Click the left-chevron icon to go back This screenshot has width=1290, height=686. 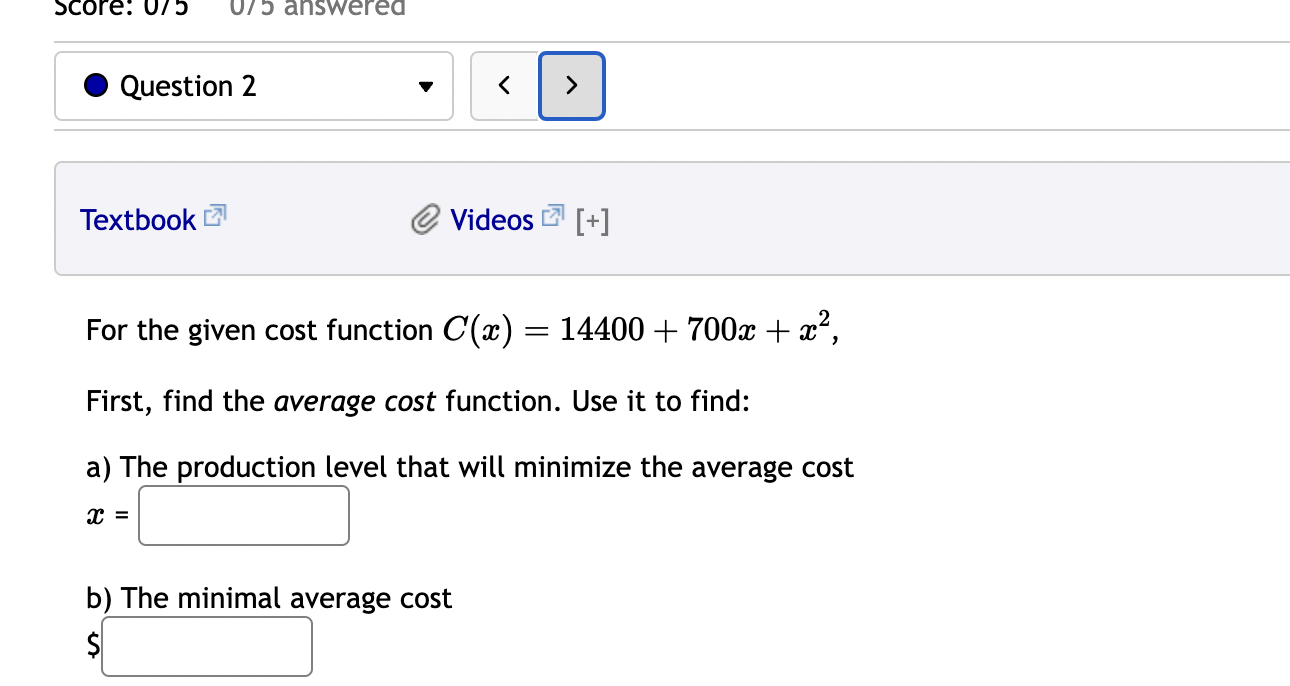point(504,86)
